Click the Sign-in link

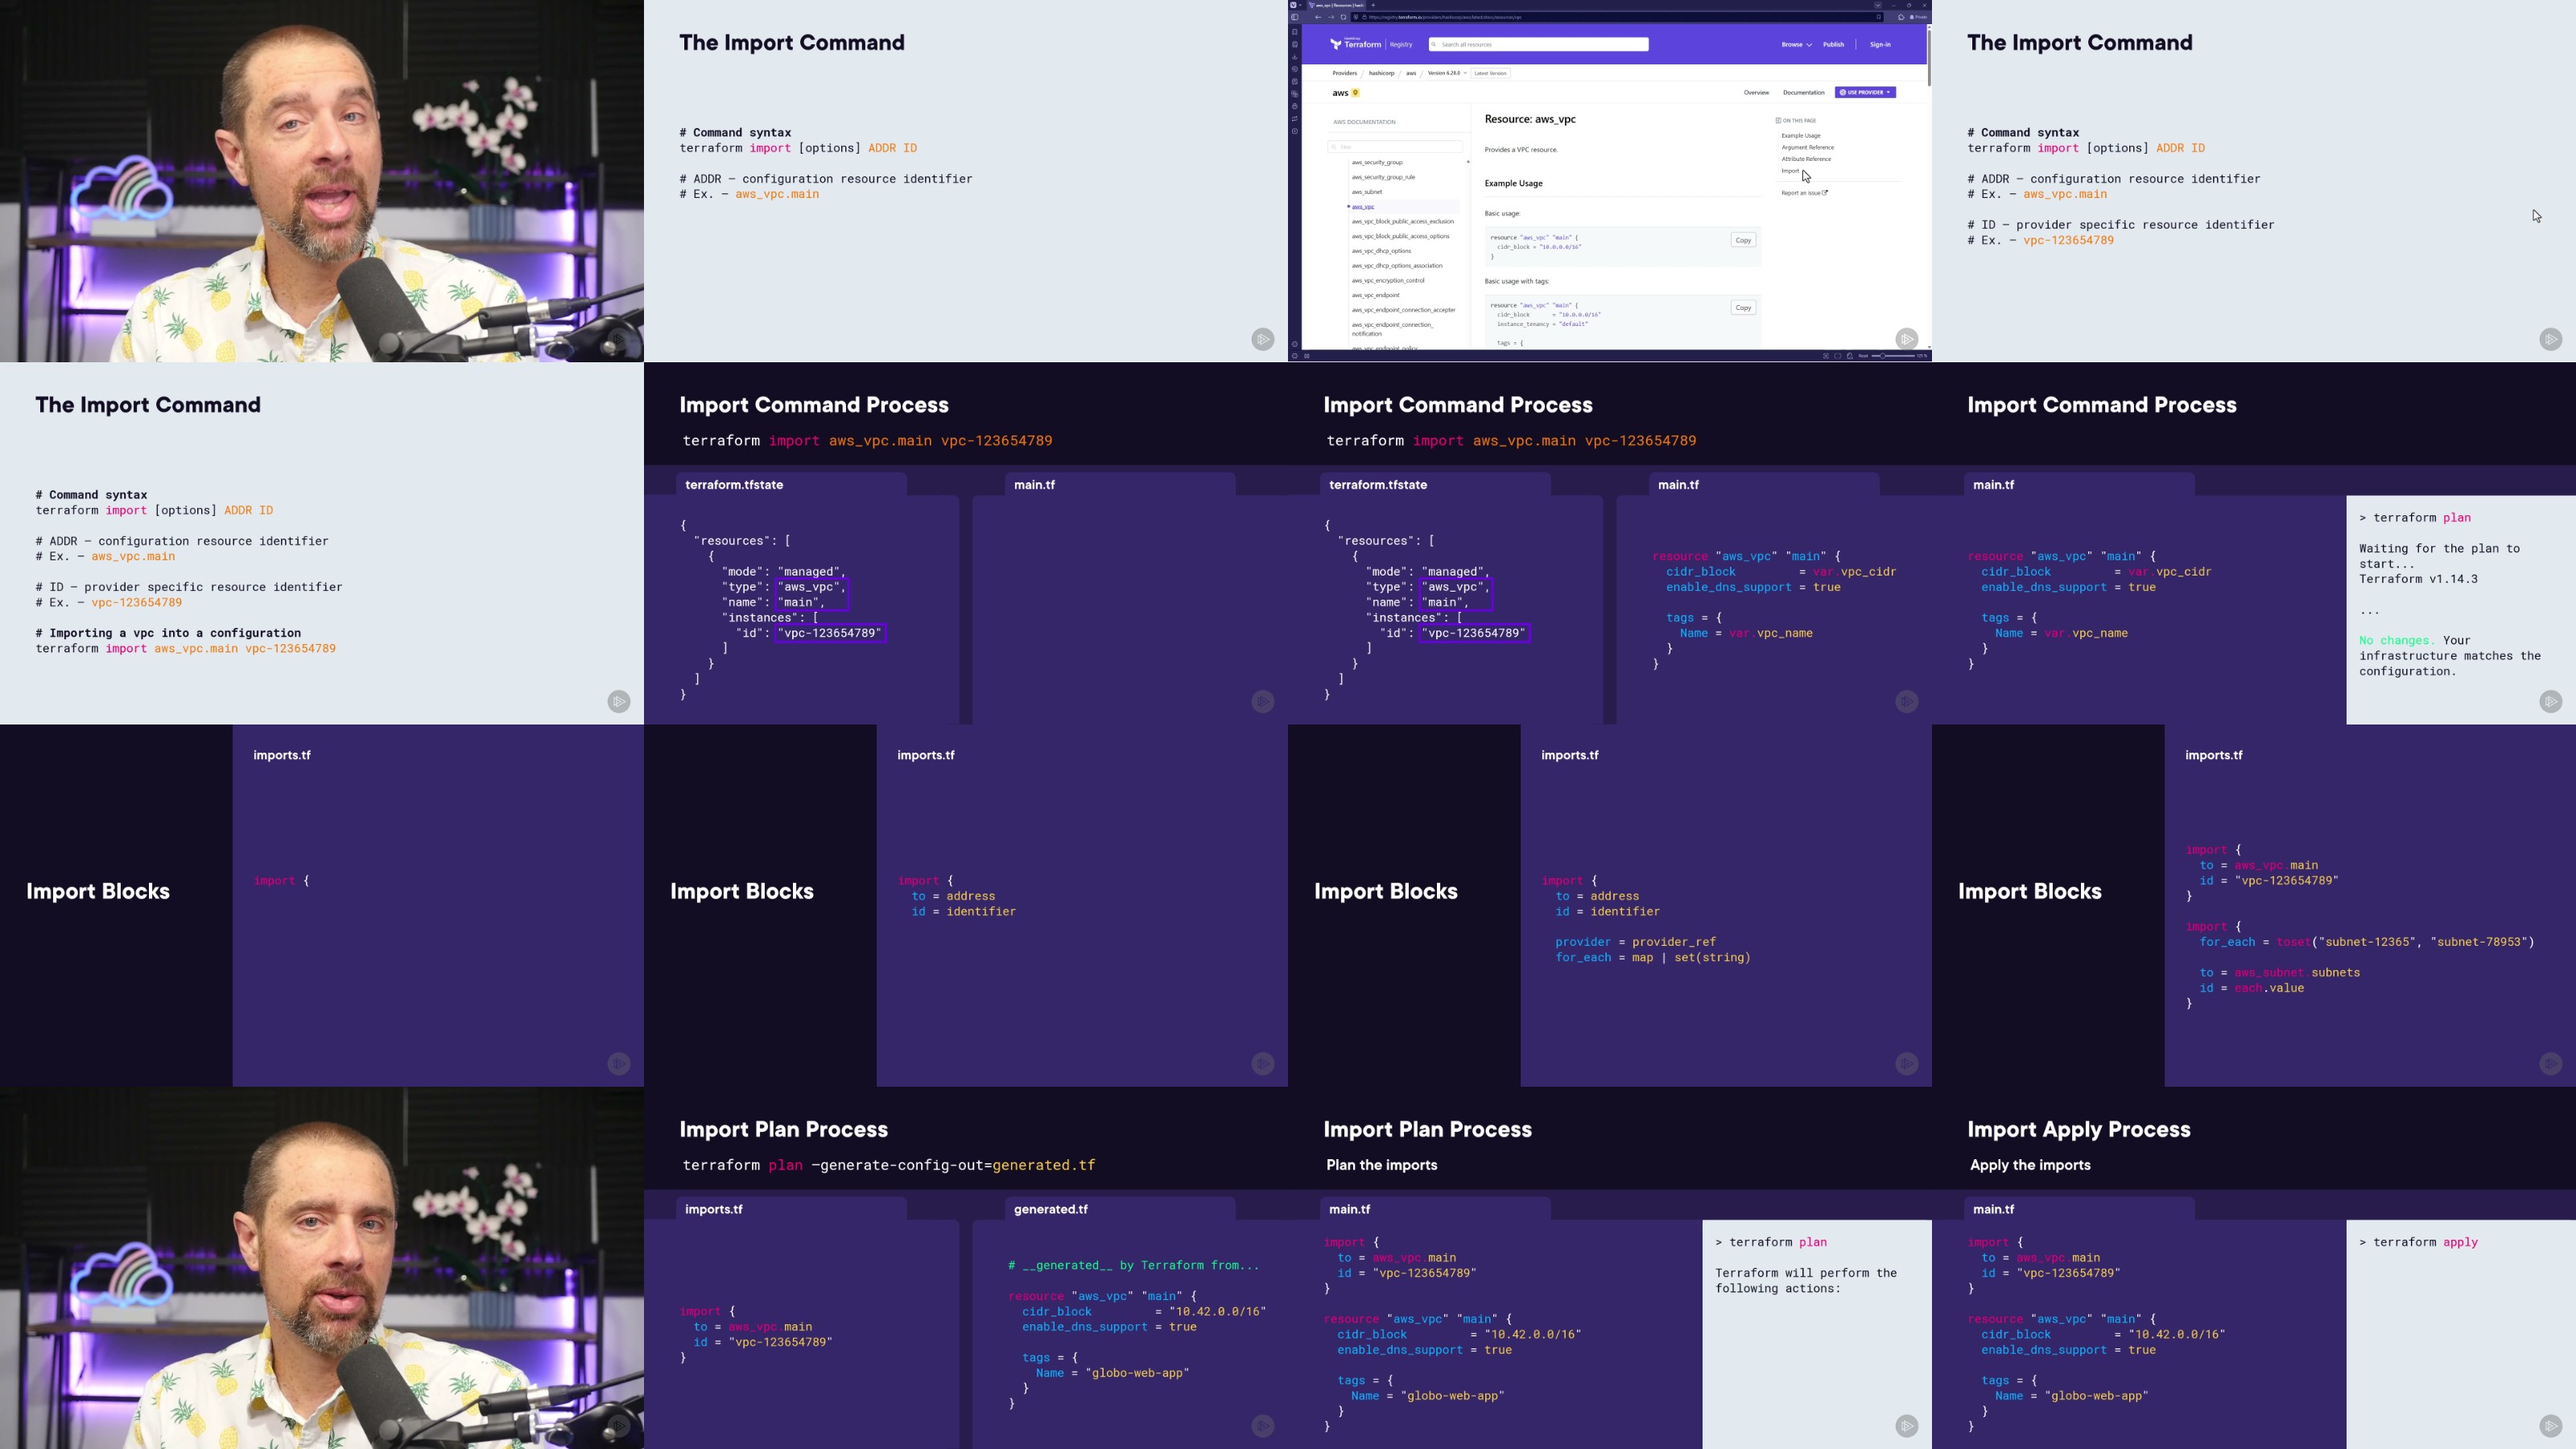pos(1880,44)
